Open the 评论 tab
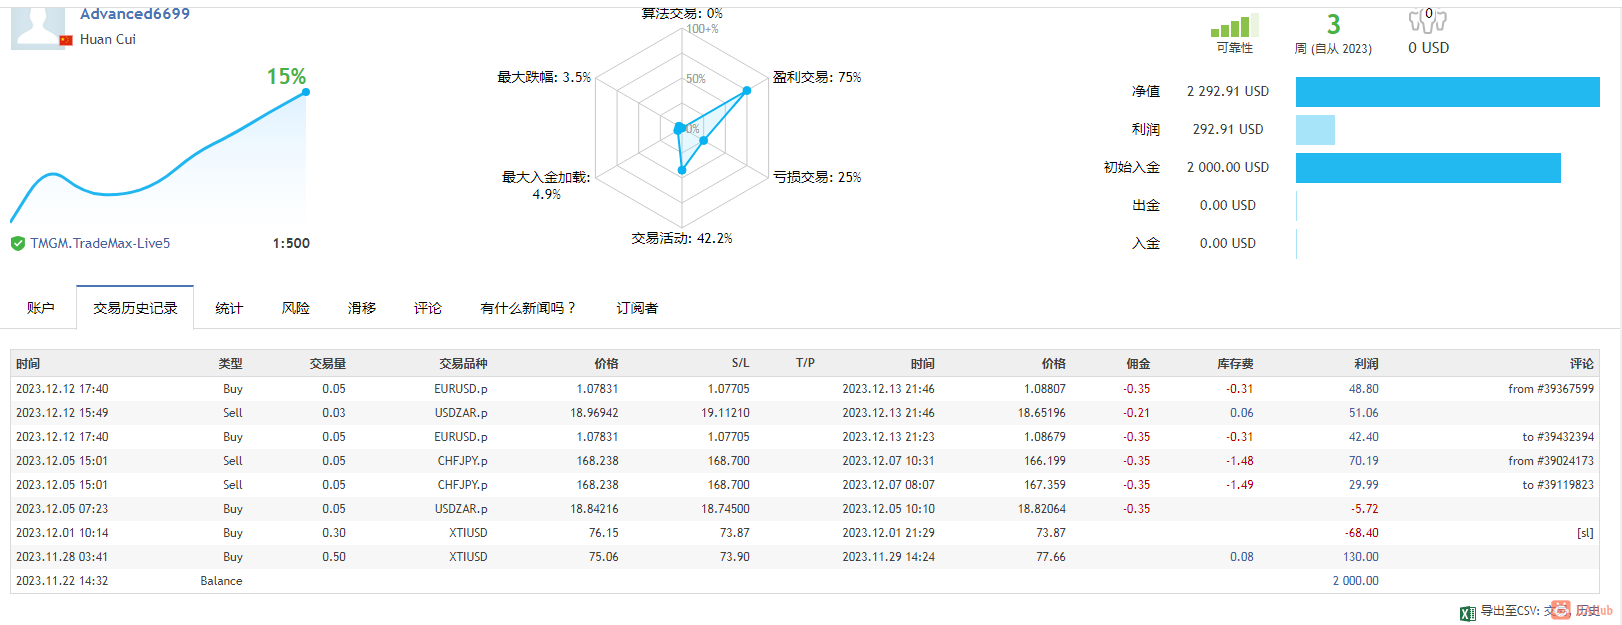Screen dimensions: 1622x625 [428, 308]
